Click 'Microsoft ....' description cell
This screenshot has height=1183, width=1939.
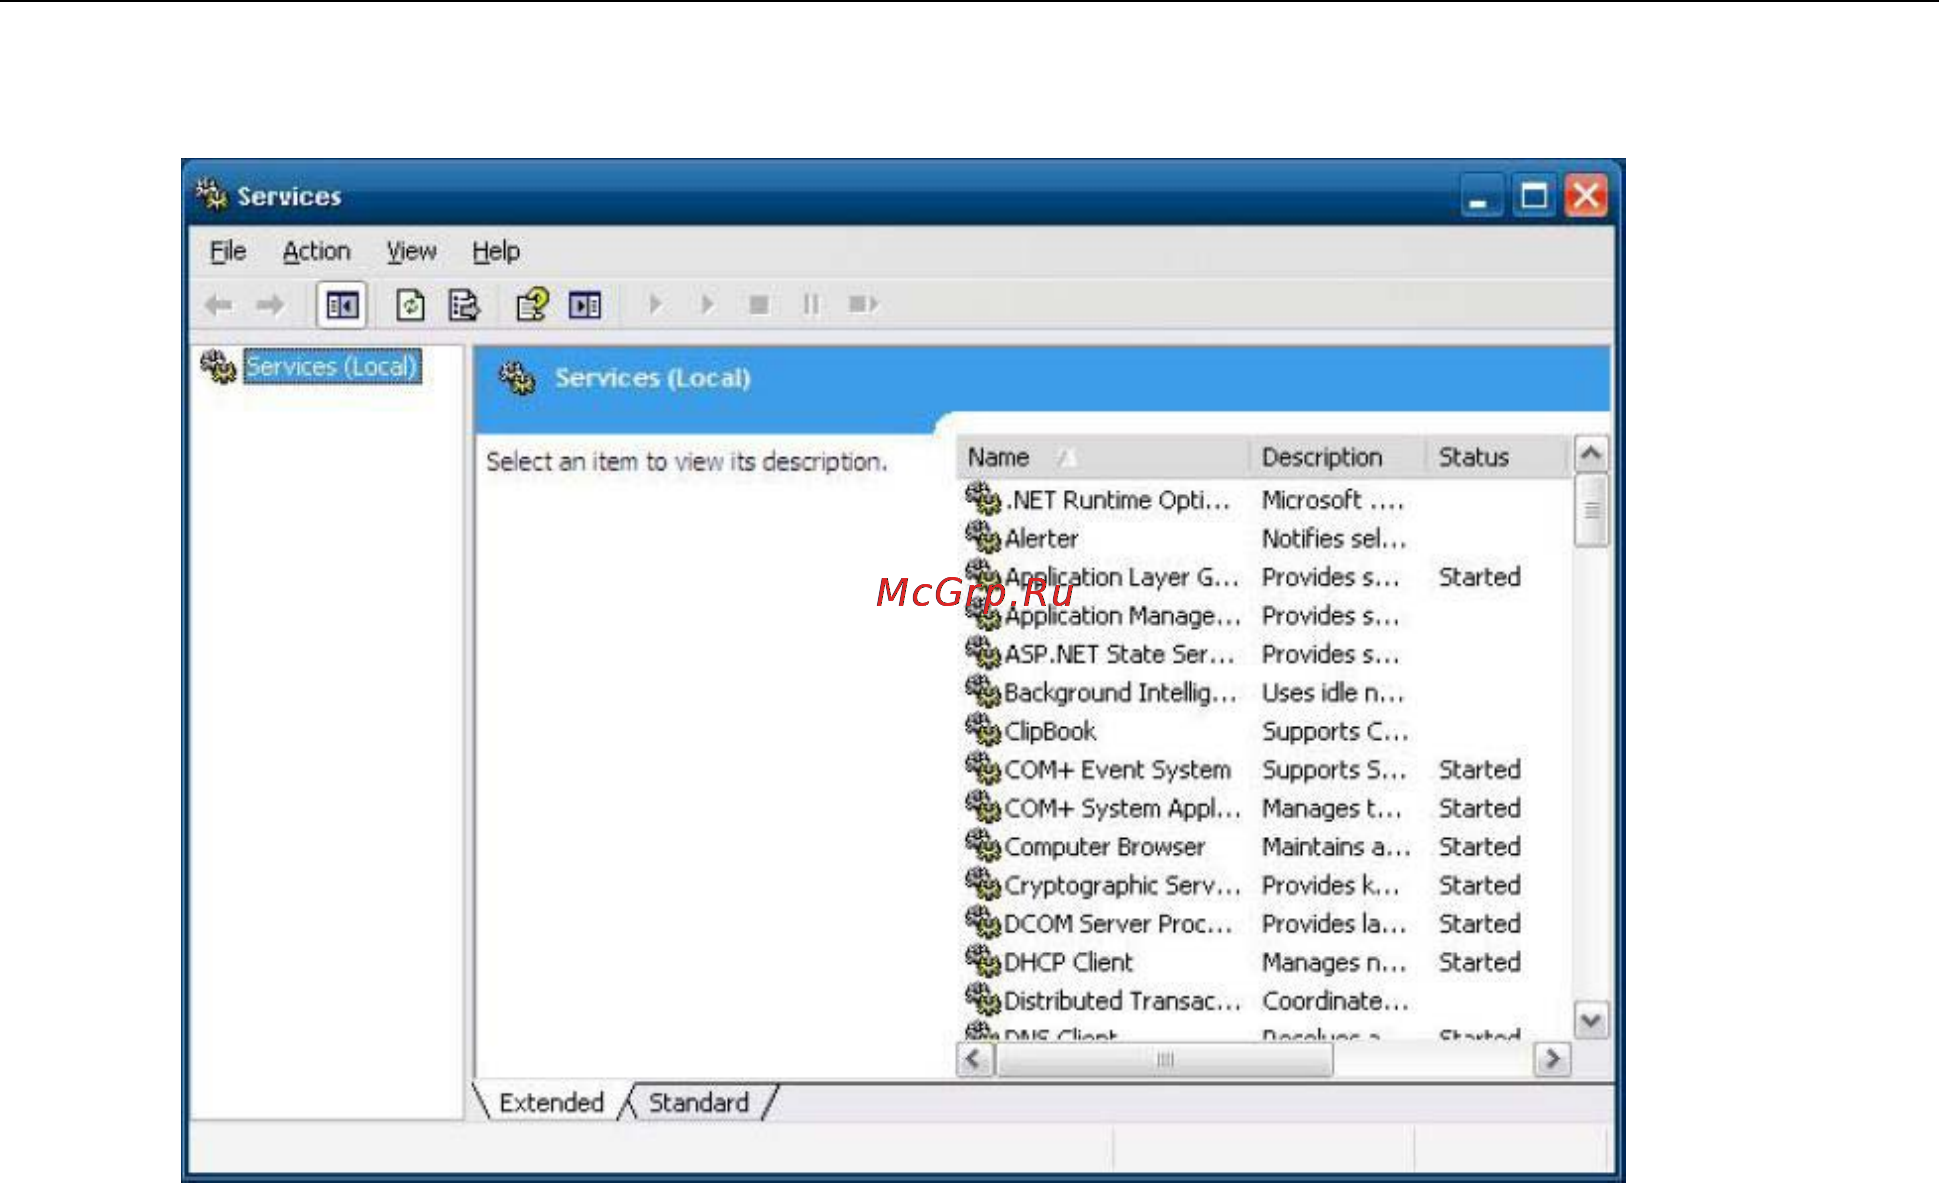[1332, 500]
